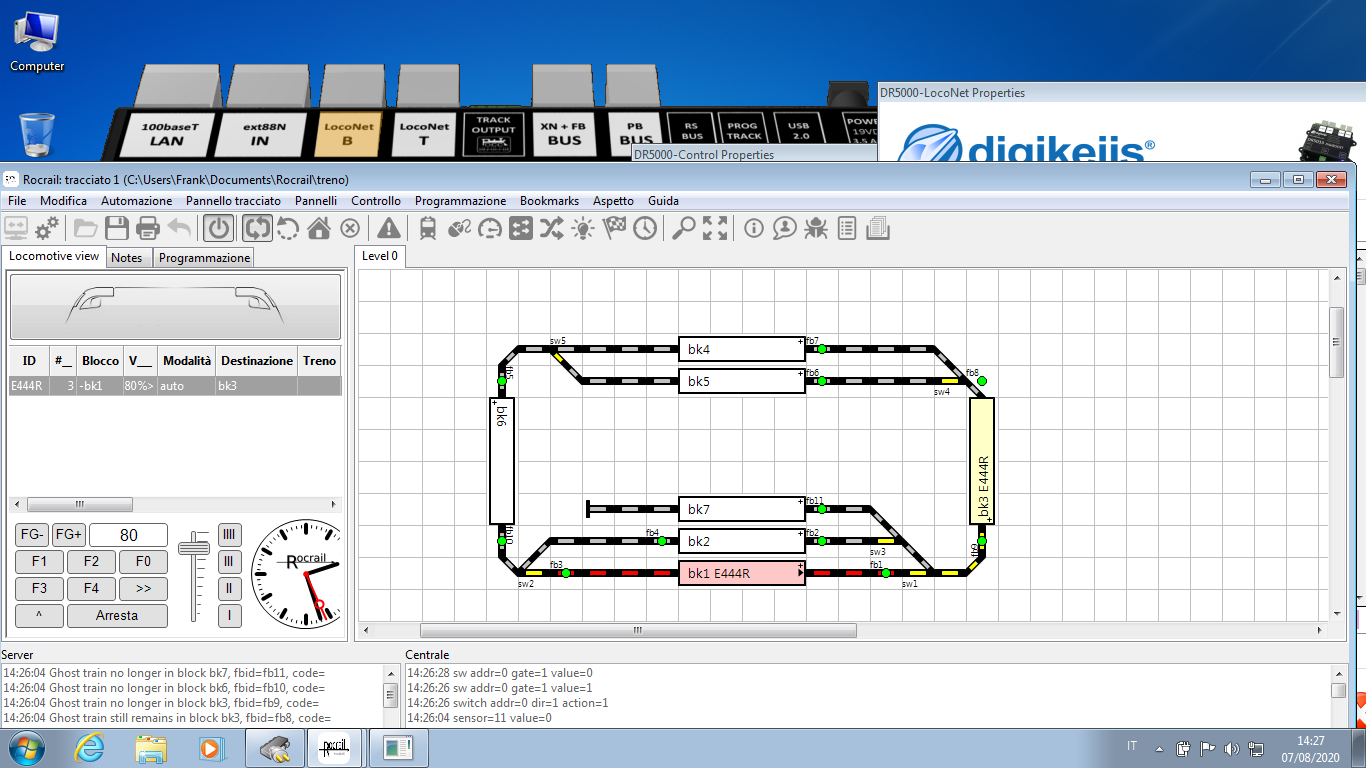The width and height of the screenshot is (1366, 768).
Task: Toggle automatic mode in toolbar
Action: tap(257, 228)
